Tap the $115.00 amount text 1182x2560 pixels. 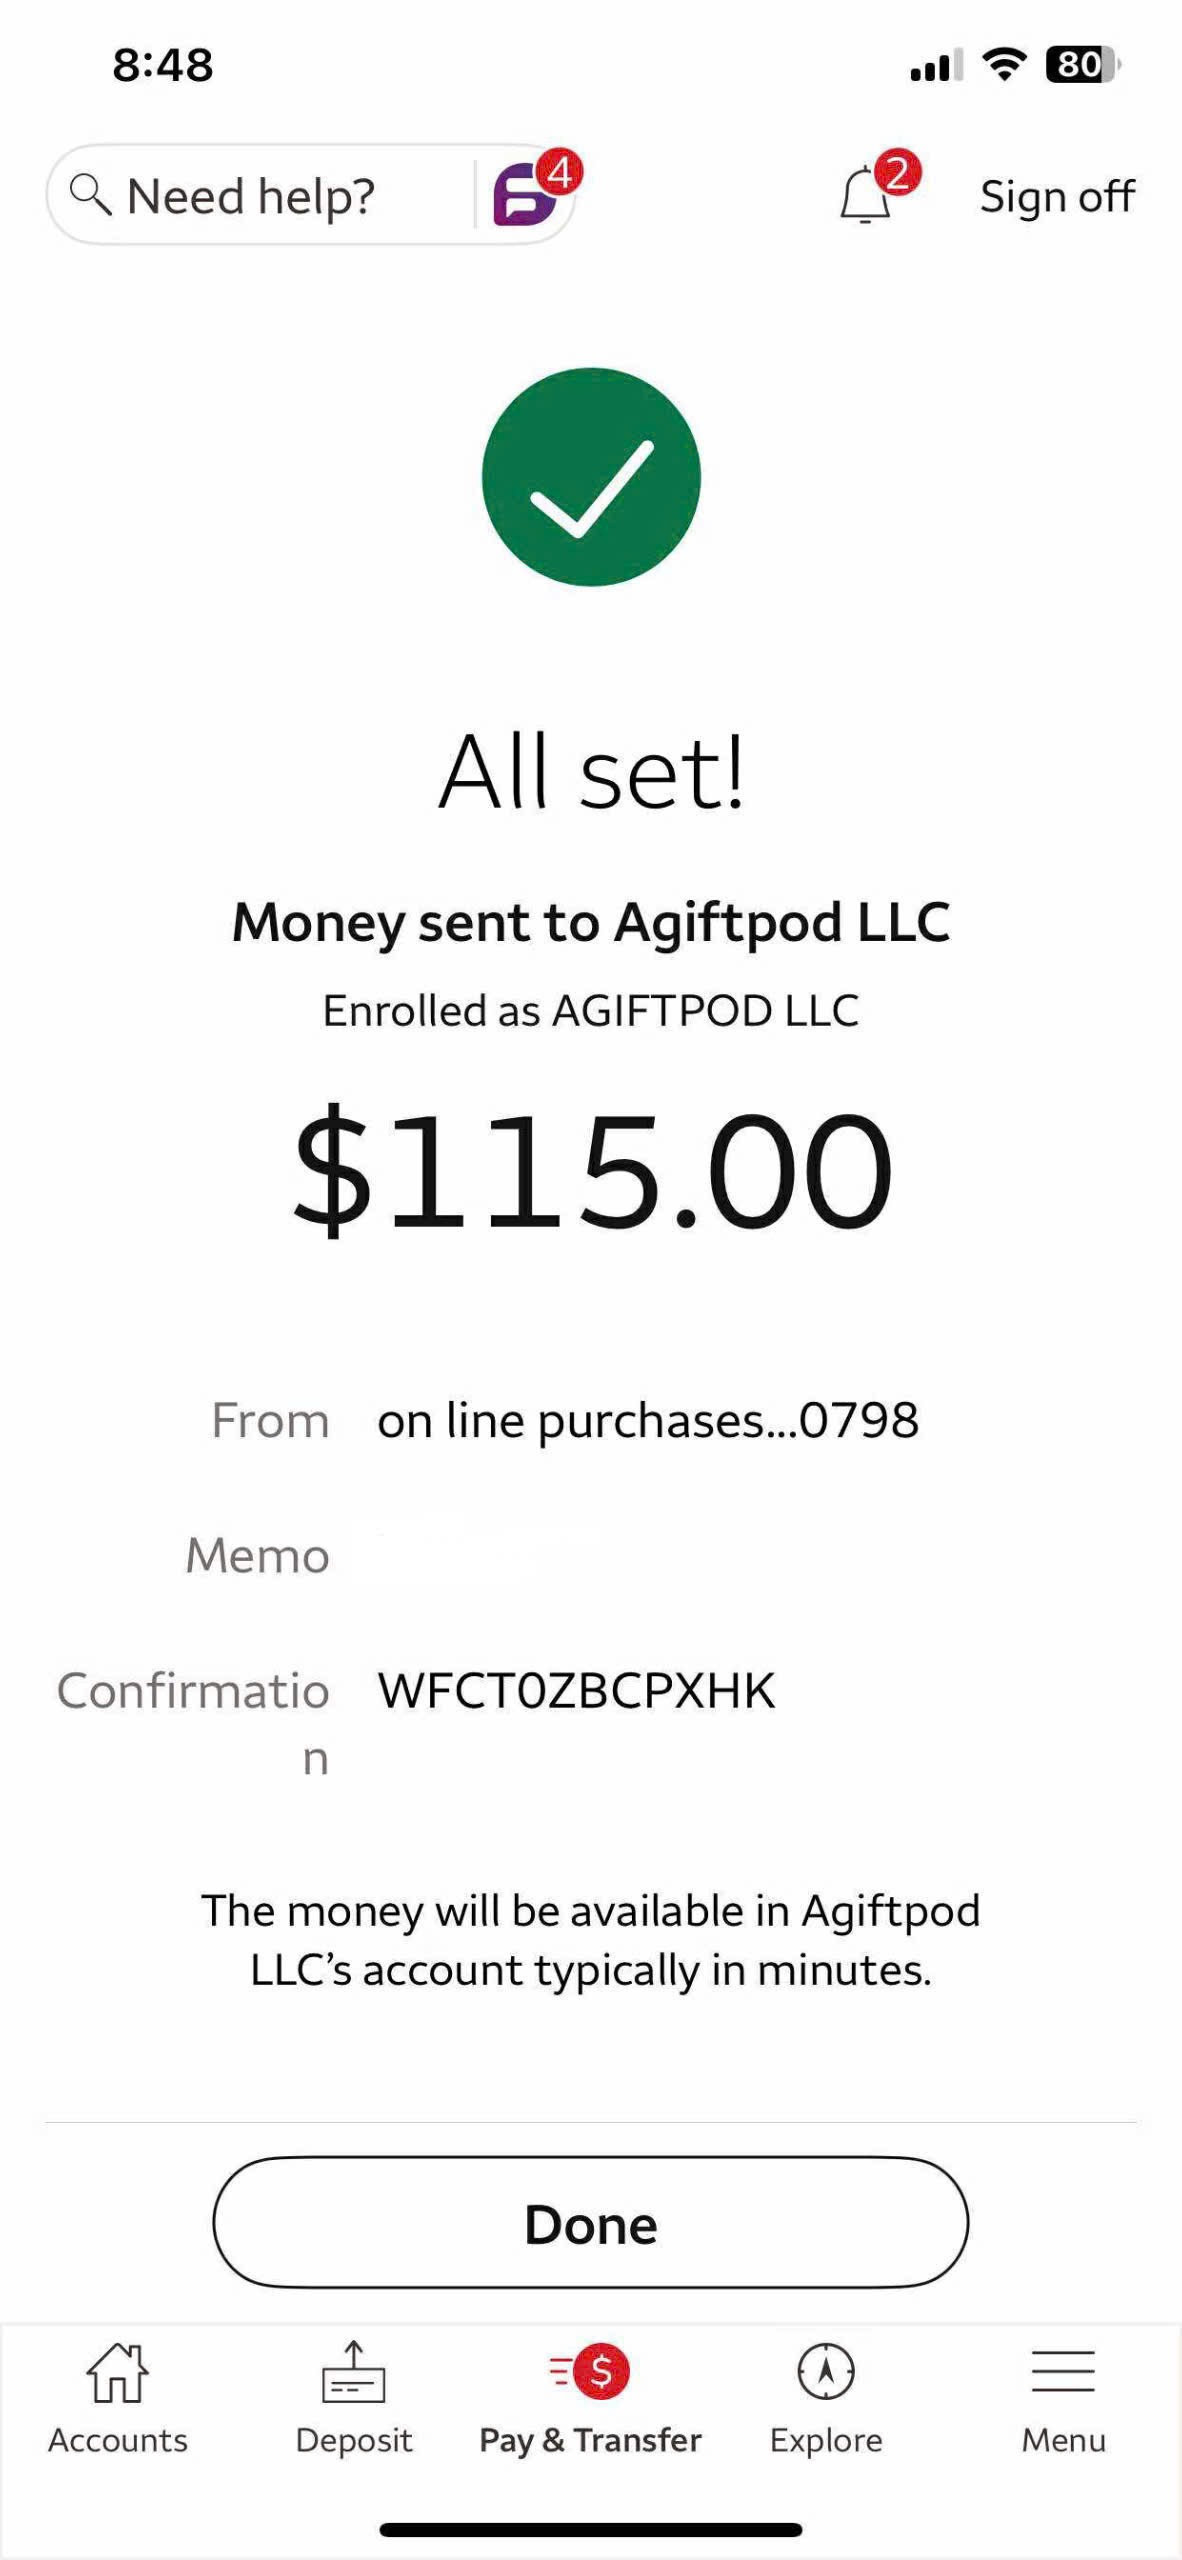pos(592,1170)
